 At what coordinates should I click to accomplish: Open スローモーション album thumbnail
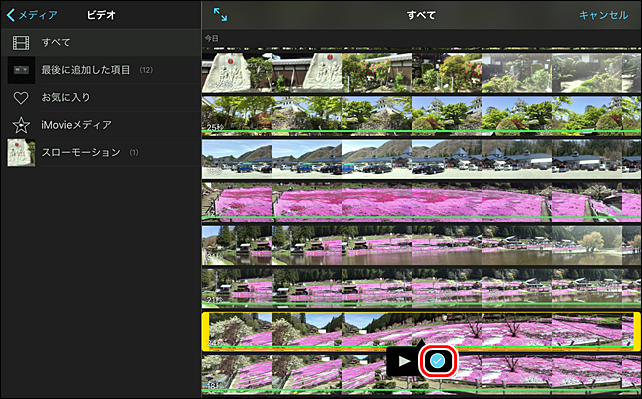21,152
